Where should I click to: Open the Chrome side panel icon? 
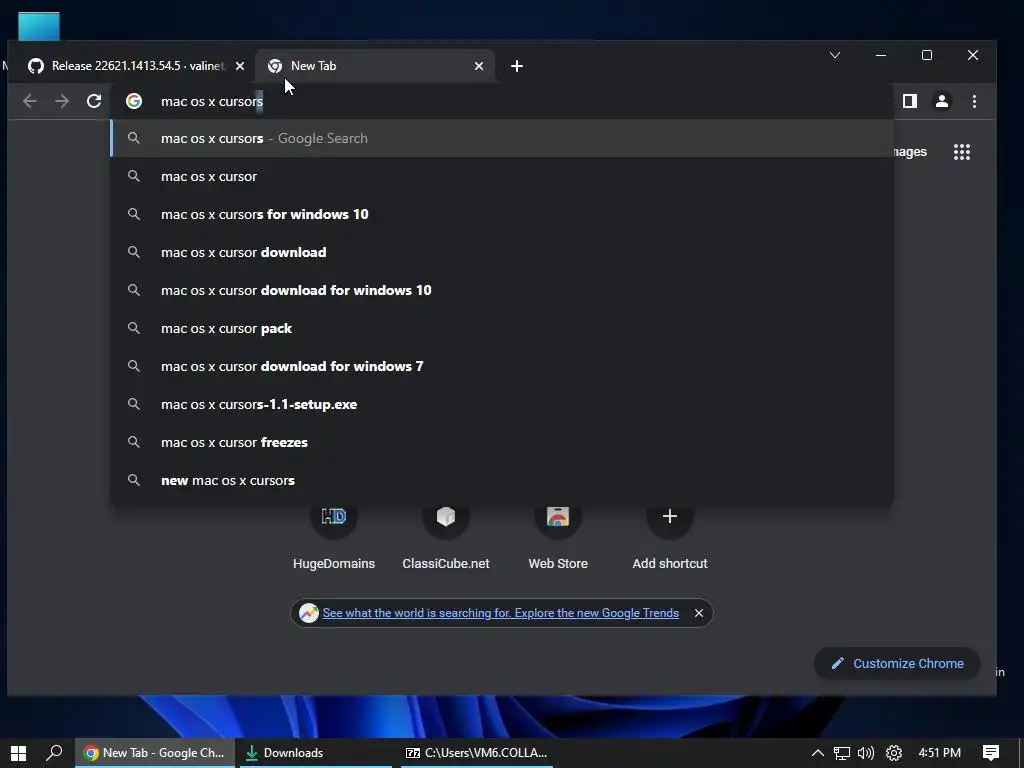910,101
